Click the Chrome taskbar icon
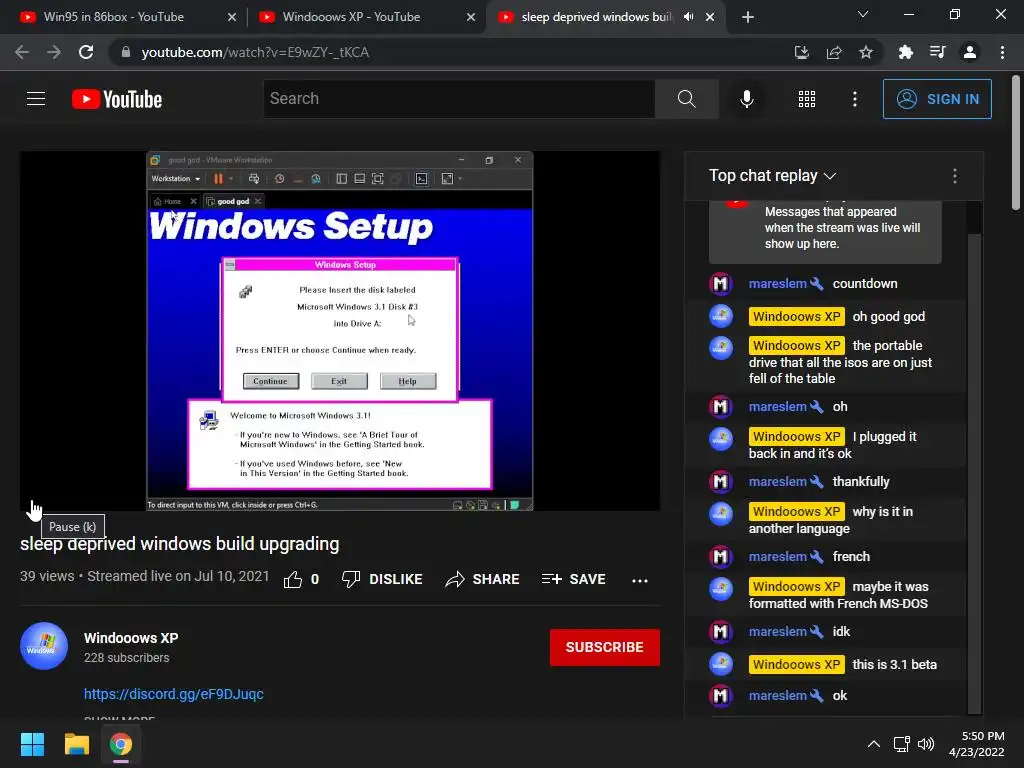The width and height of the screenshot is (1024, 768). (121, 744)
